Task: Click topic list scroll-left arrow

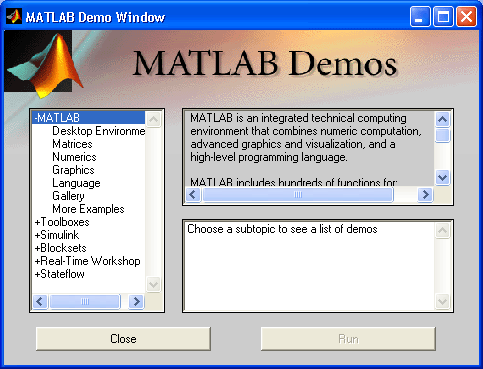Action: click(x=40, y=302)
